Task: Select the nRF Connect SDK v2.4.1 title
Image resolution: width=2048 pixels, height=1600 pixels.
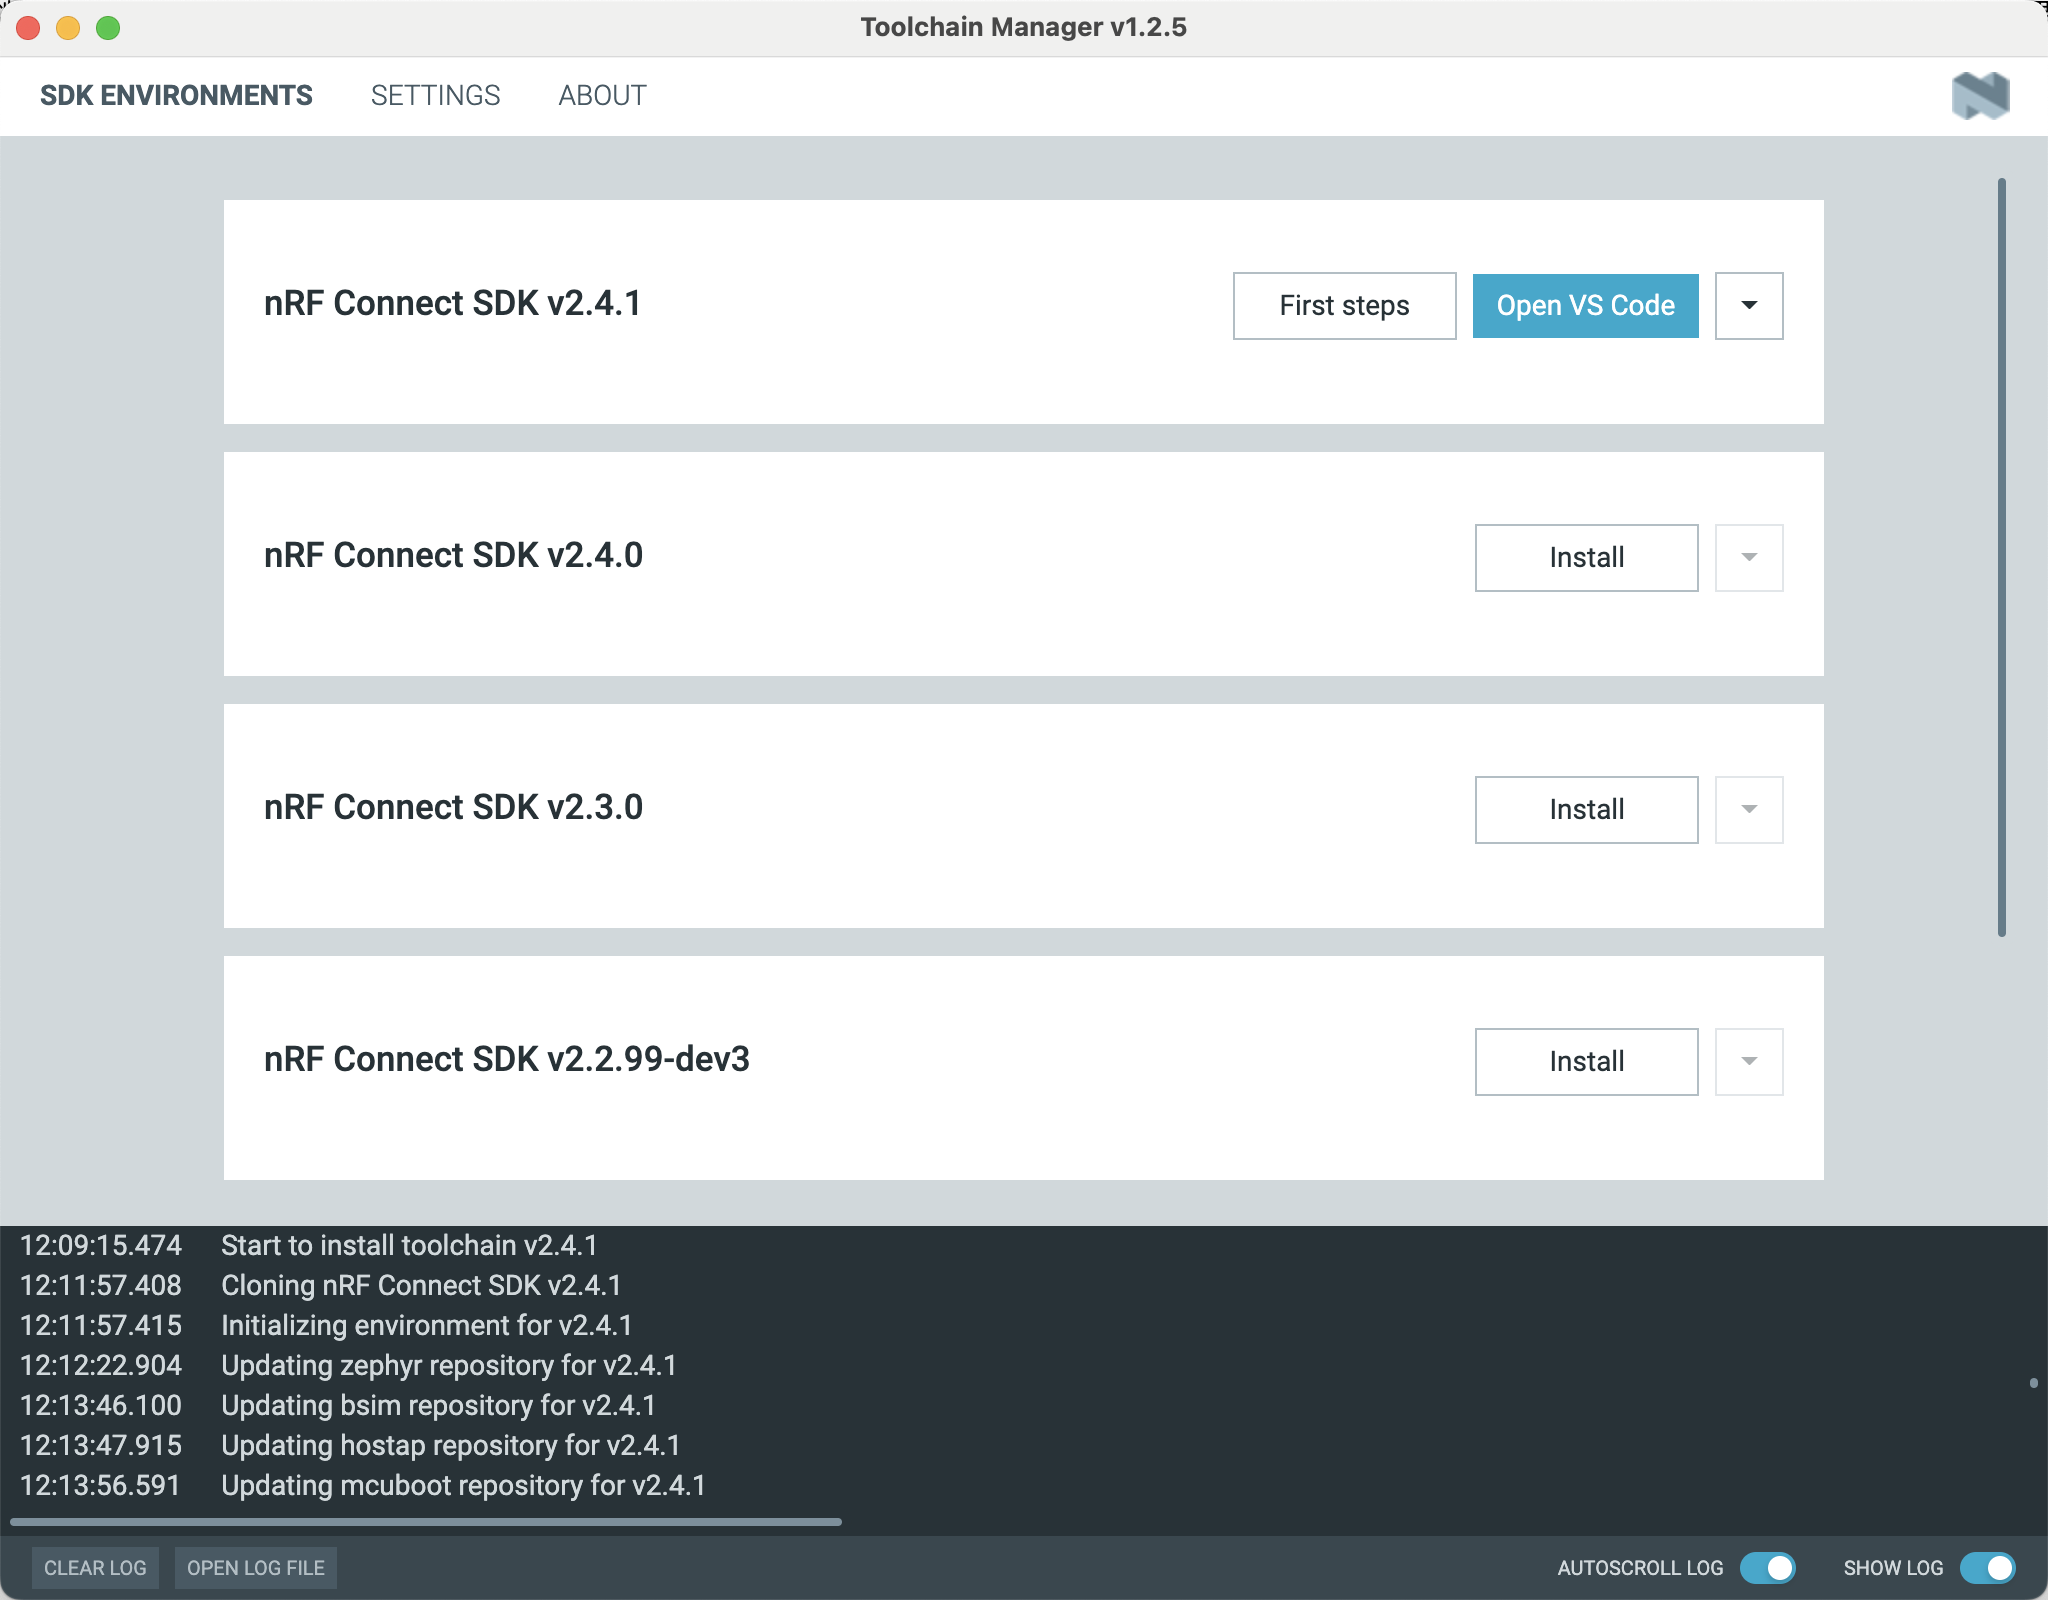Action: click(452, 303)
